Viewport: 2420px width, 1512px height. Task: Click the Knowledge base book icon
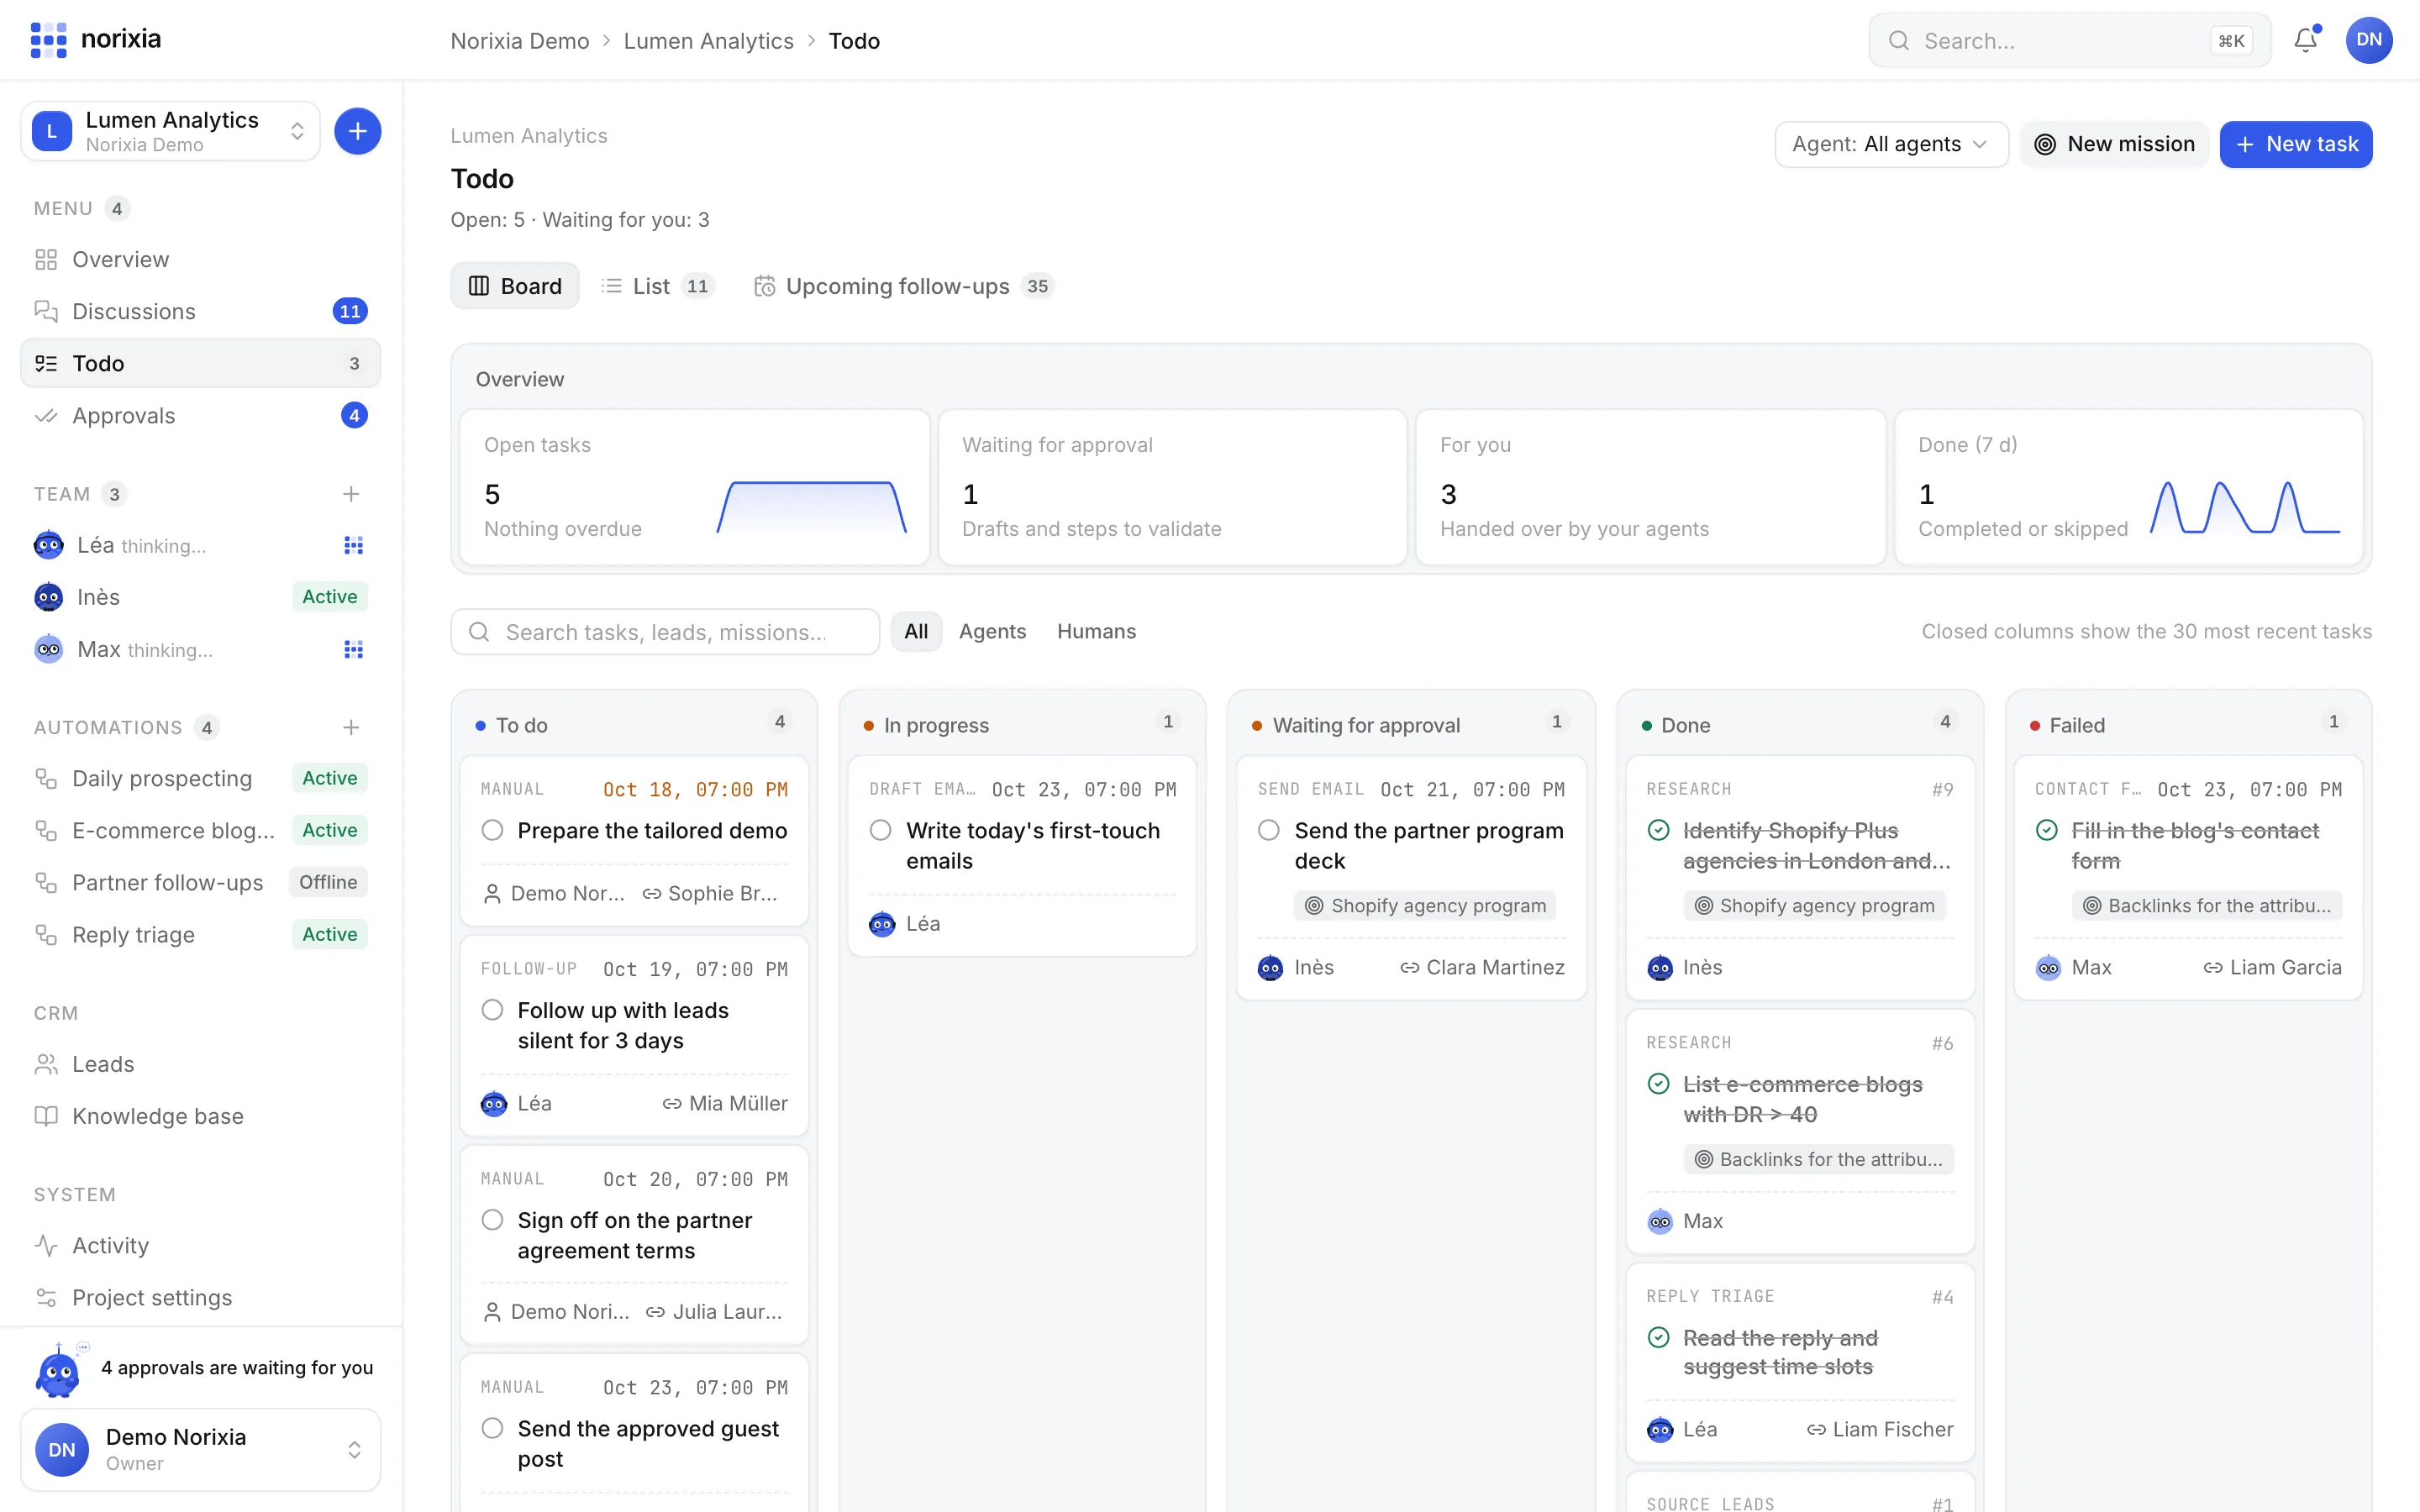click(x=46, y=1116)
